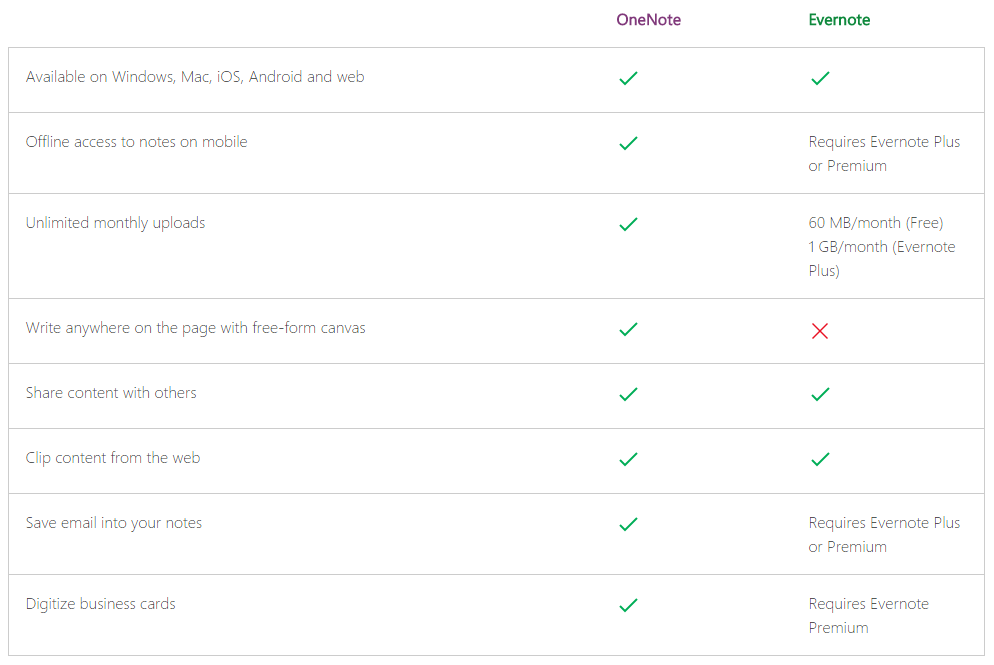
Task: Click "Offline access to notes on mobile" text
Action: click(136, 142)
